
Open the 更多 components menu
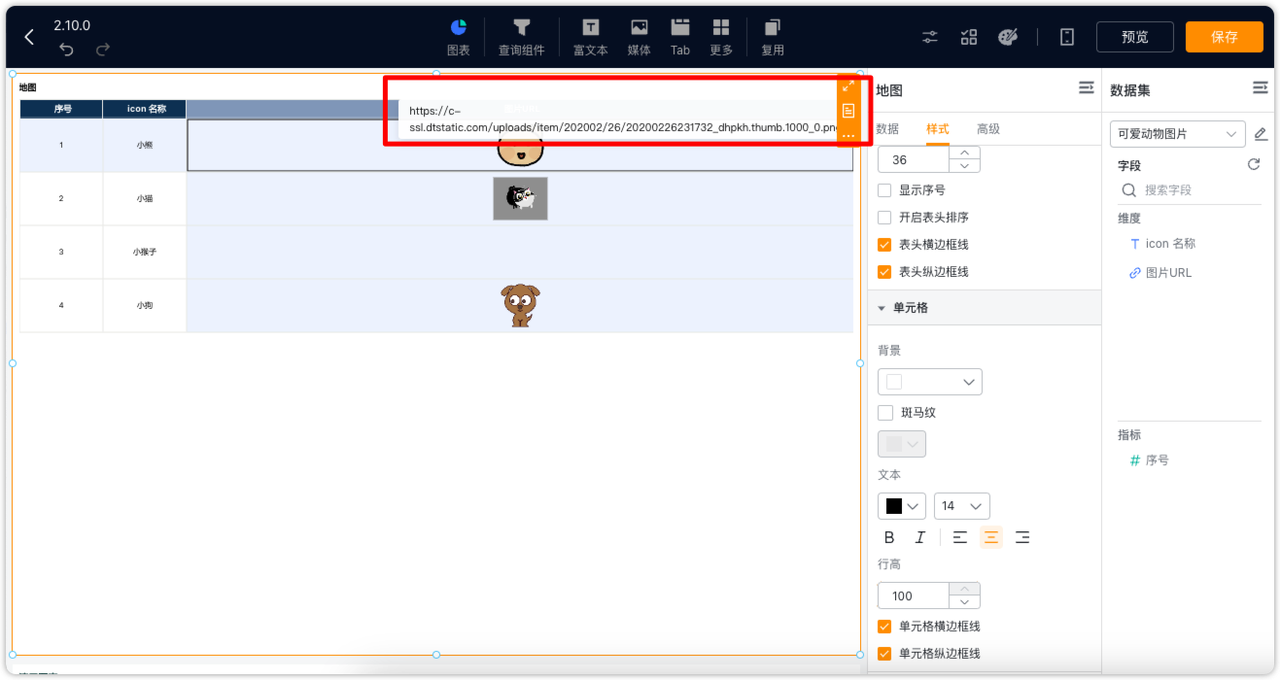click(x=721, y=37)
